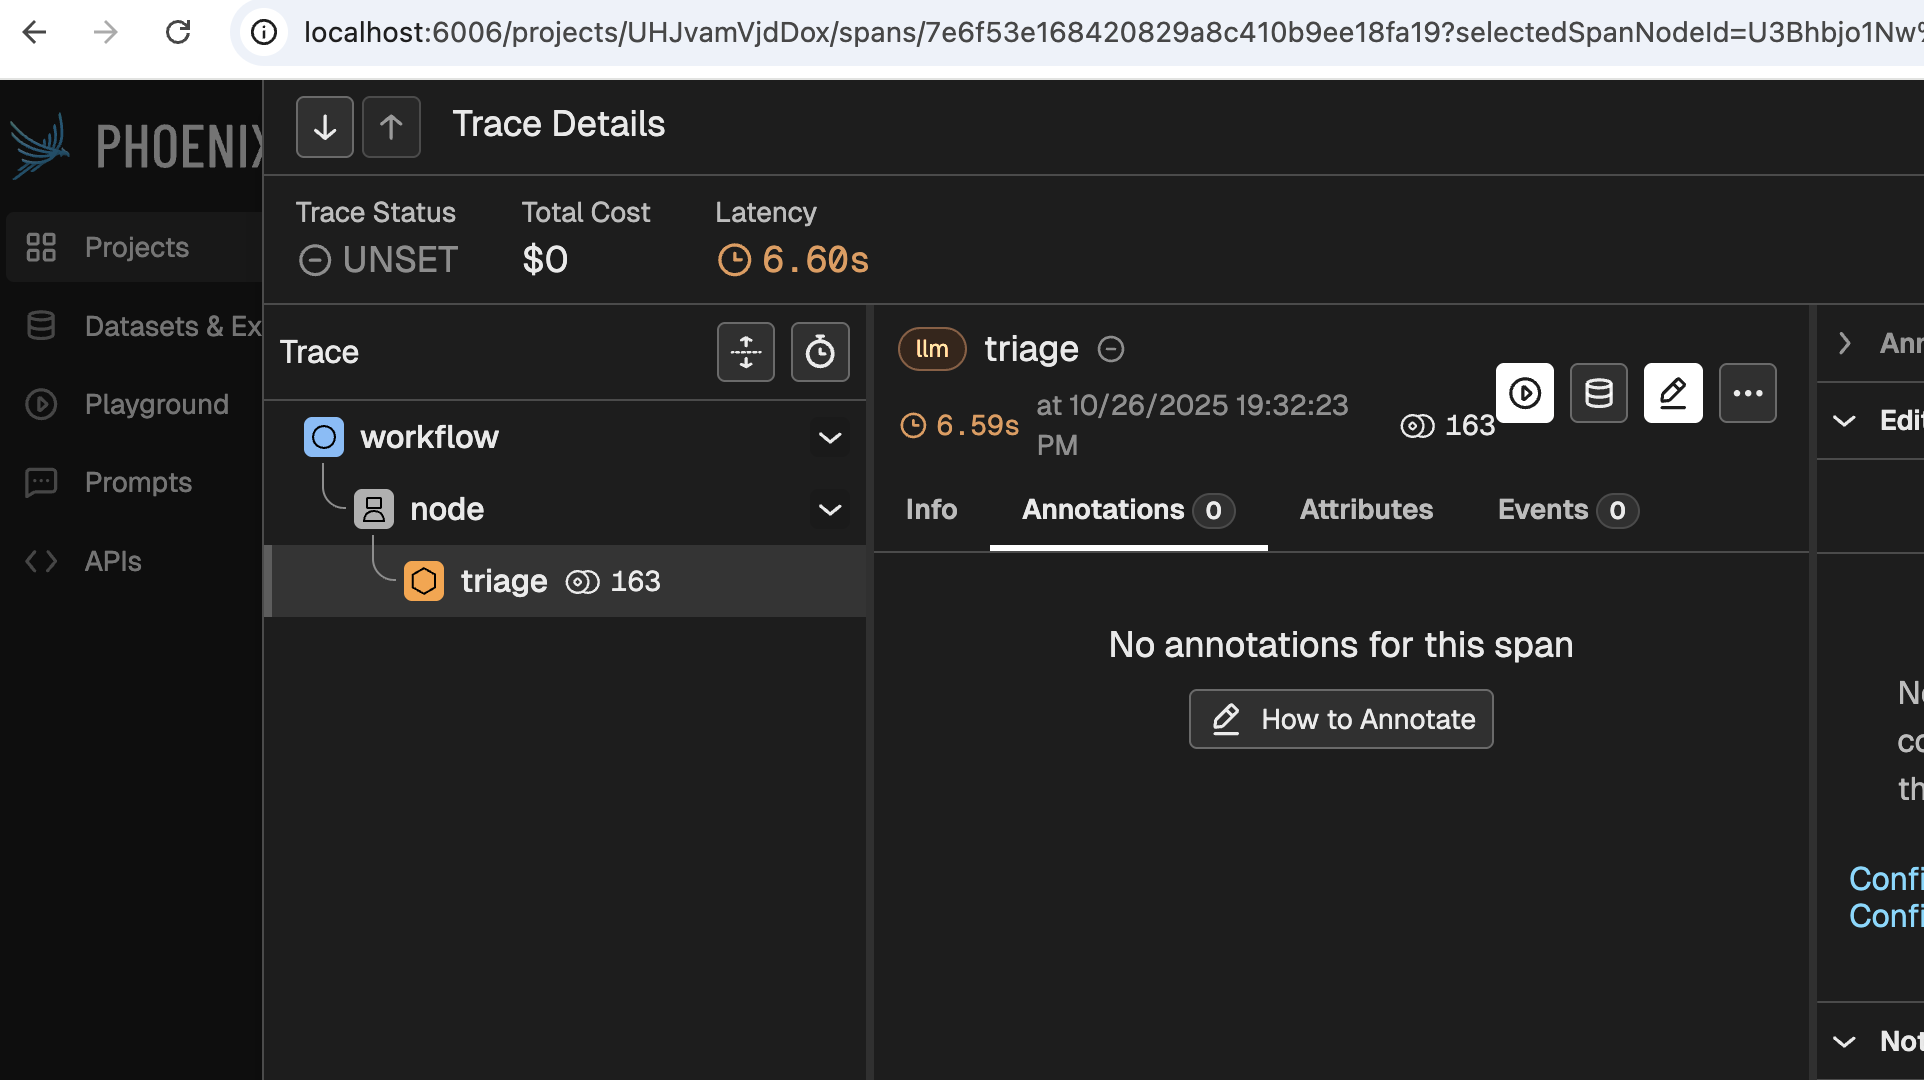Toggle the span timing stopwatch icon
Screen dimensions: 1924x1080
[x=820, y=352]
